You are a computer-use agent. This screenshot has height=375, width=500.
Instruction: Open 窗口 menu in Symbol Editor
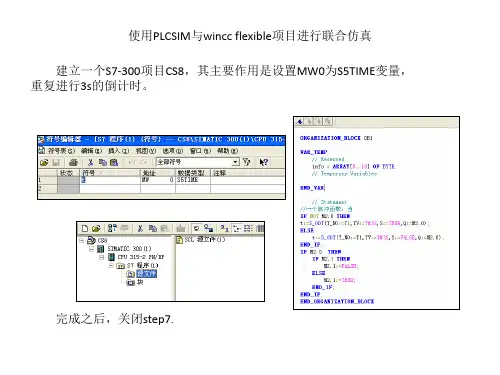coord(200,151)
